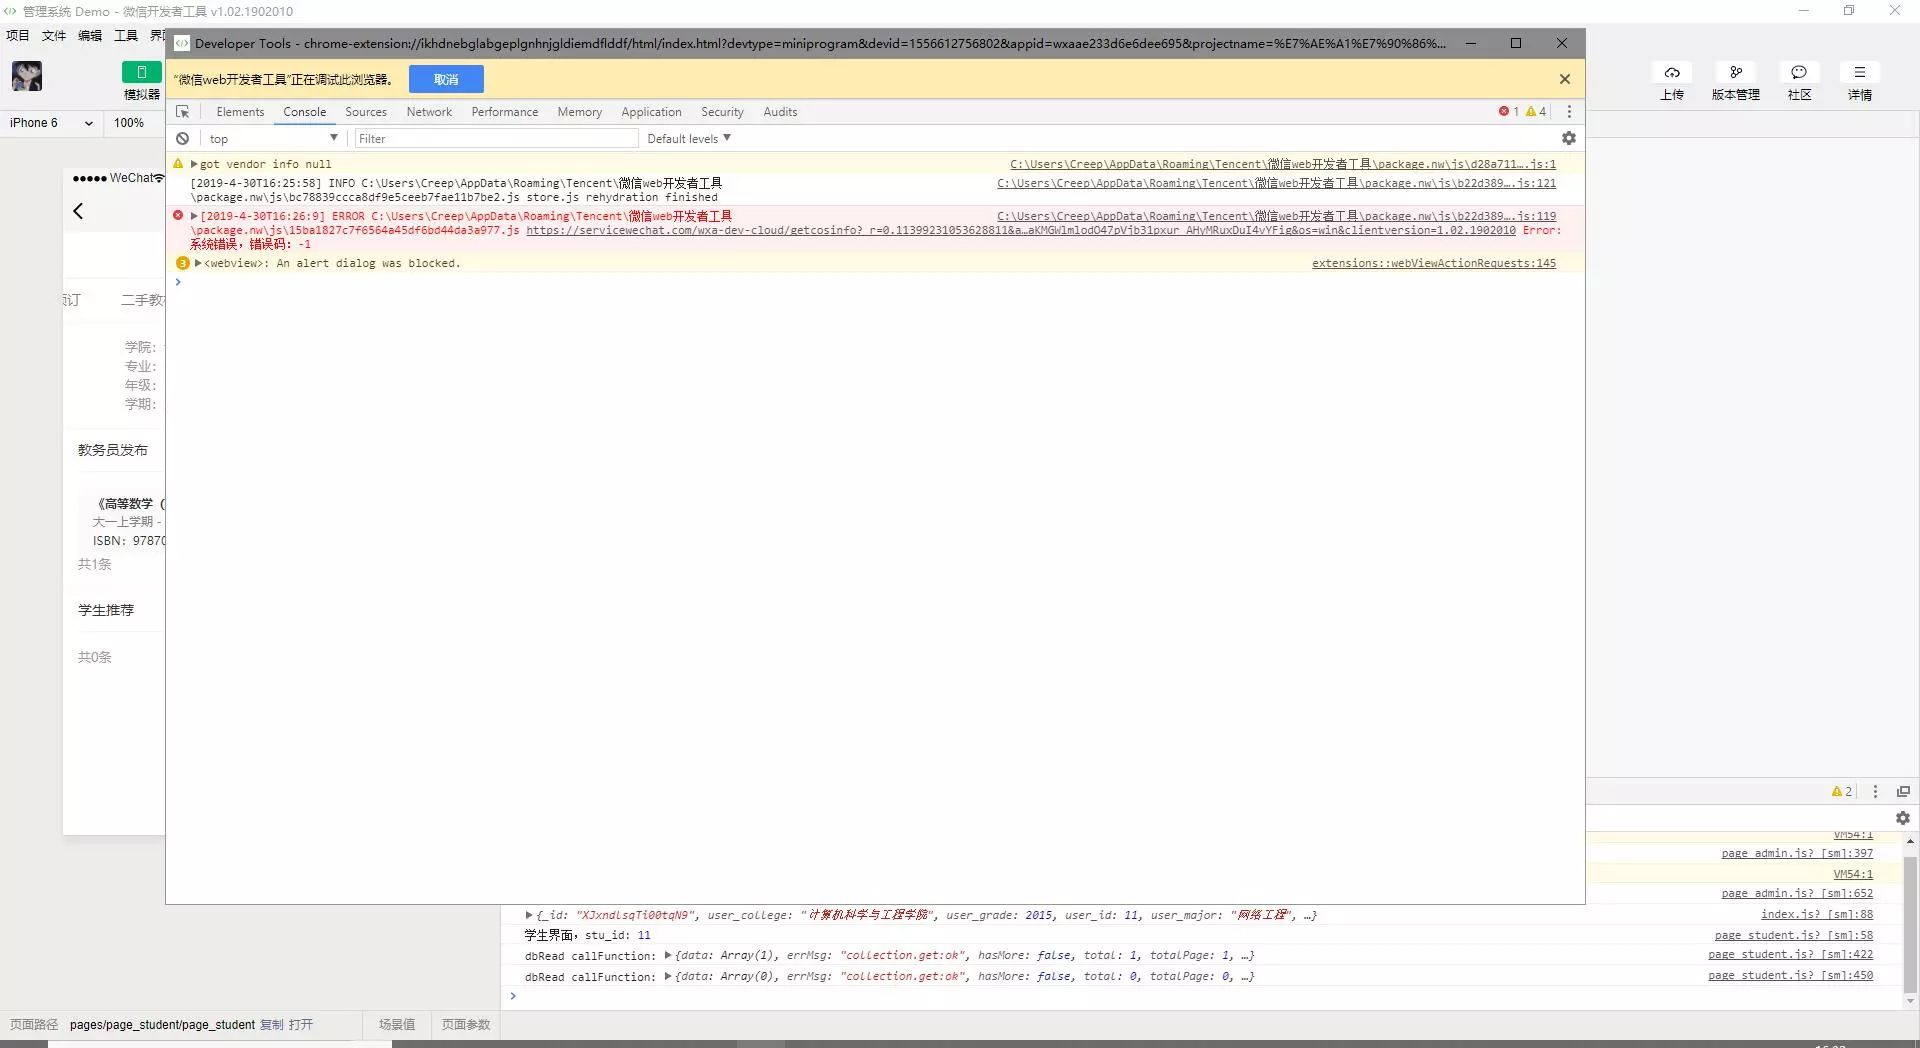1920x1048 pixels.
Task: Open the 项目 menu
Action: [18, 36]
